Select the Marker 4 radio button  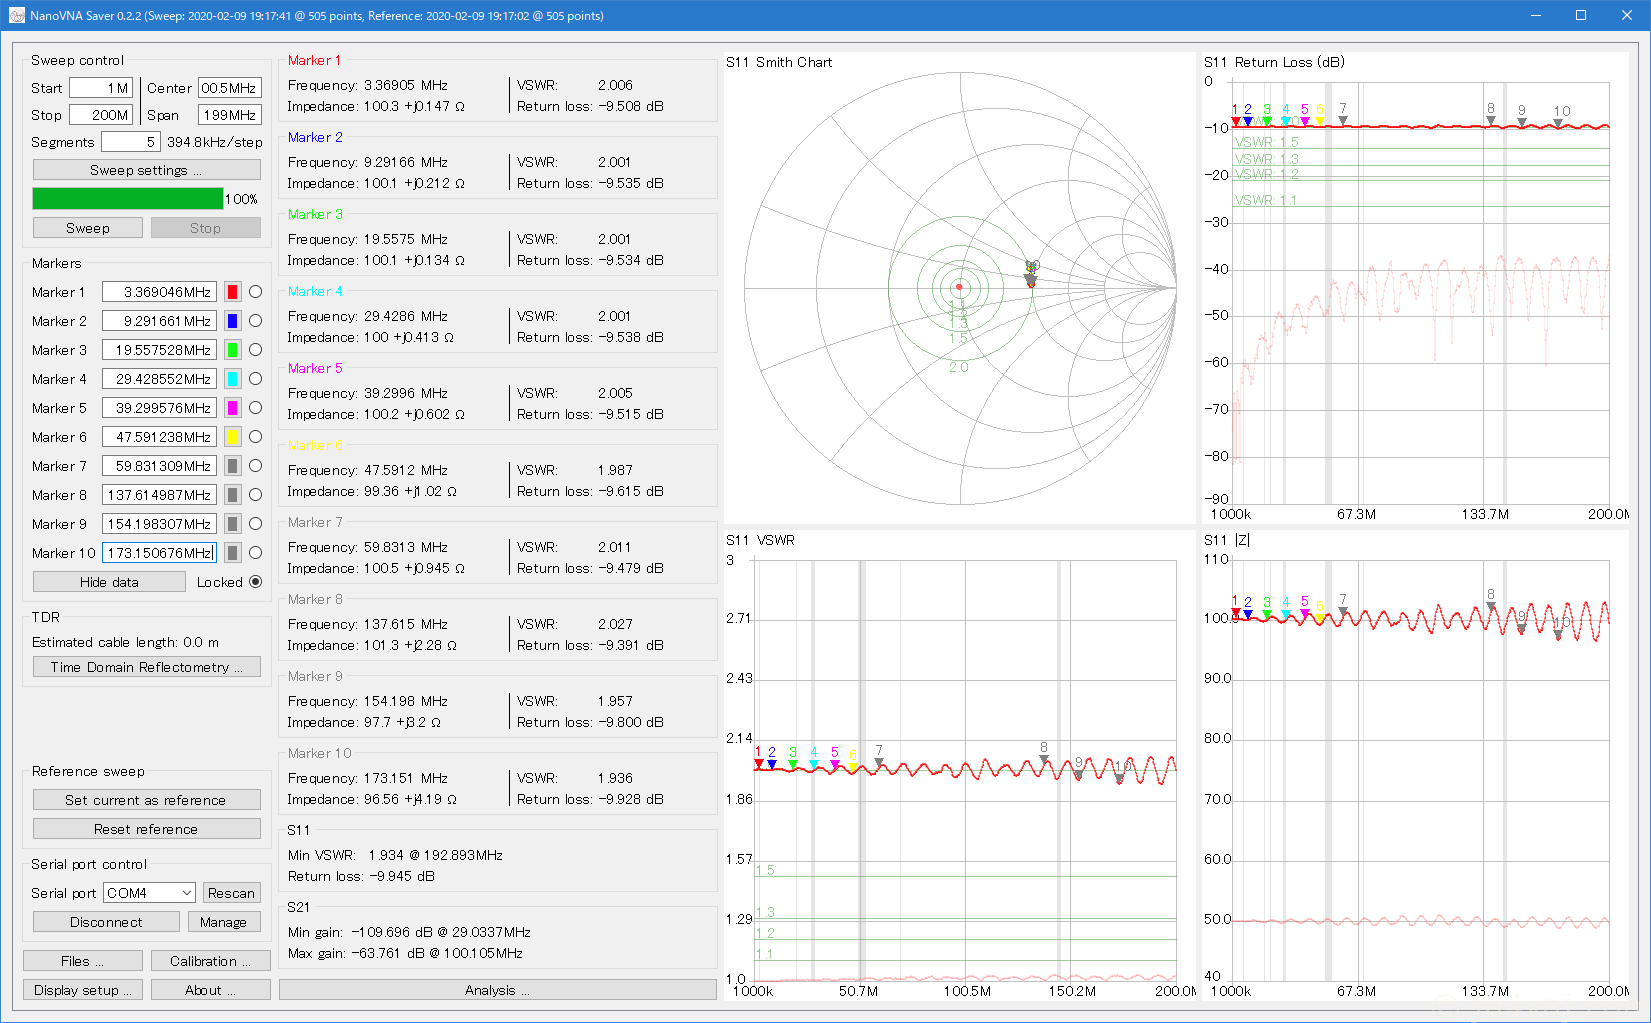tap(256, 379)
